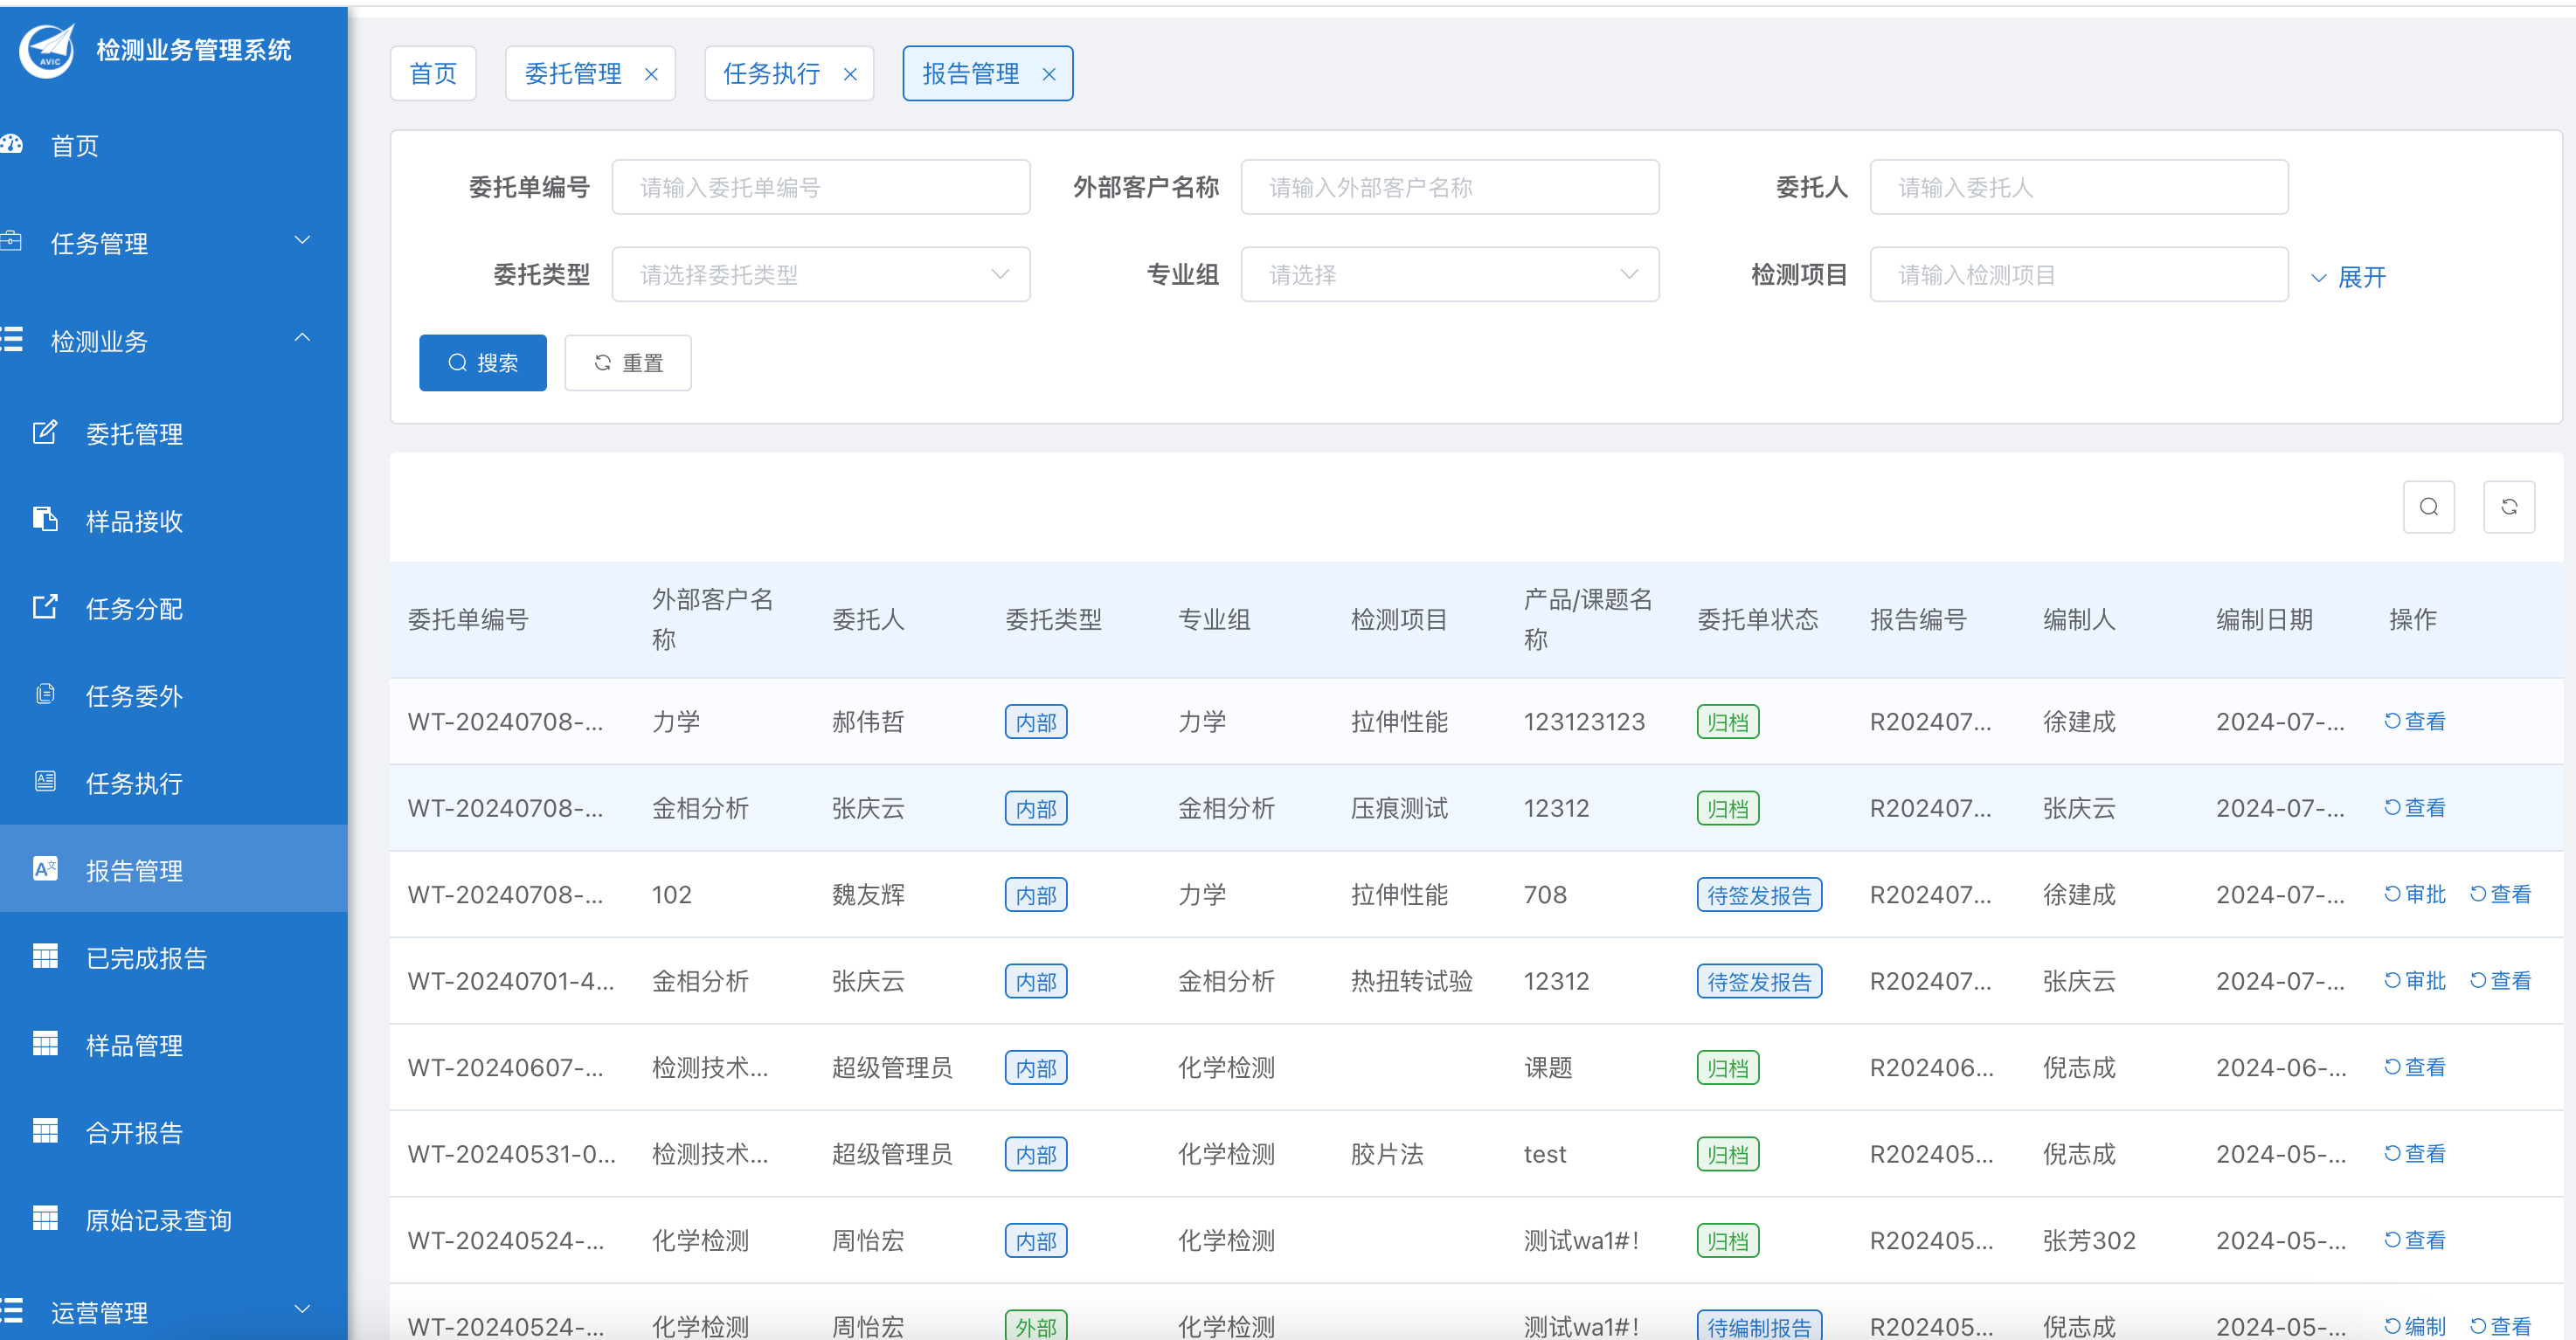Screen dimensions: 2576x1340
Task: Click 委托管理 edit icon in sidebar
Action: pyautogui.click(x=45, y=433)
